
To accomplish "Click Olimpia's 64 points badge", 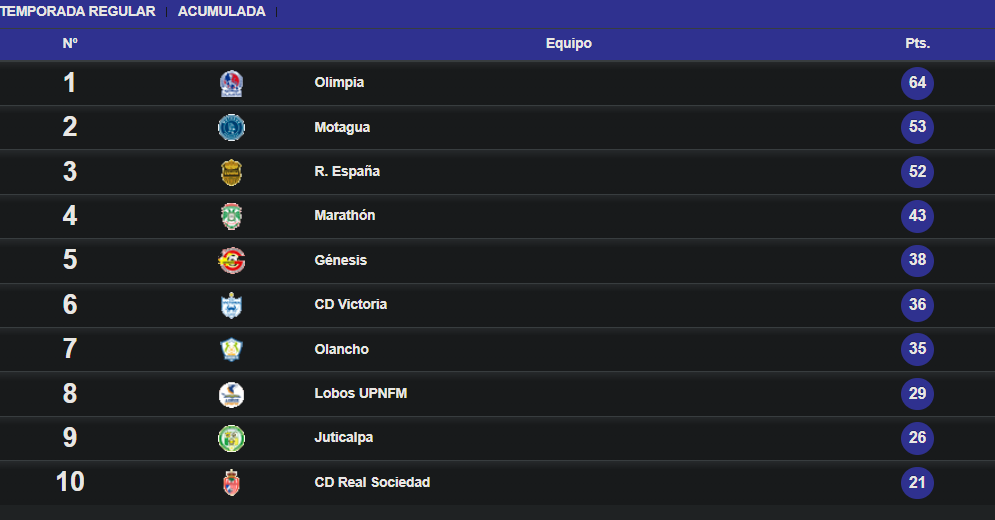I will pos(918,83).
